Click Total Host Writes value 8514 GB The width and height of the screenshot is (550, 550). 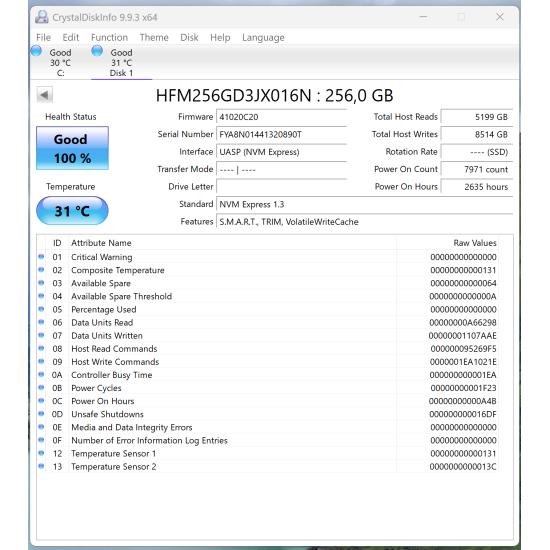click(477, 135)
